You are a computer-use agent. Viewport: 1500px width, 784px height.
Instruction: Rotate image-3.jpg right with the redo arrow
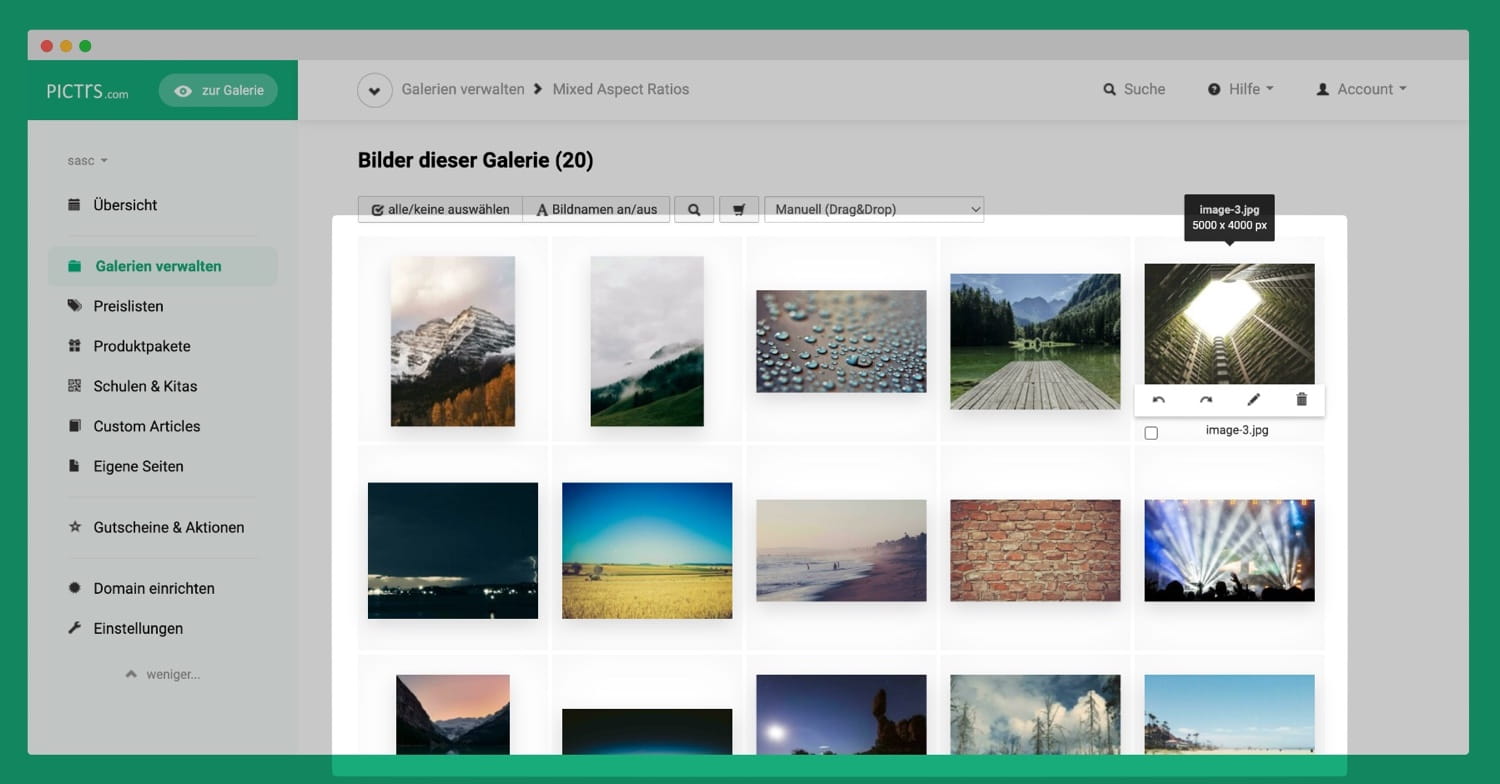(1206, 400)
